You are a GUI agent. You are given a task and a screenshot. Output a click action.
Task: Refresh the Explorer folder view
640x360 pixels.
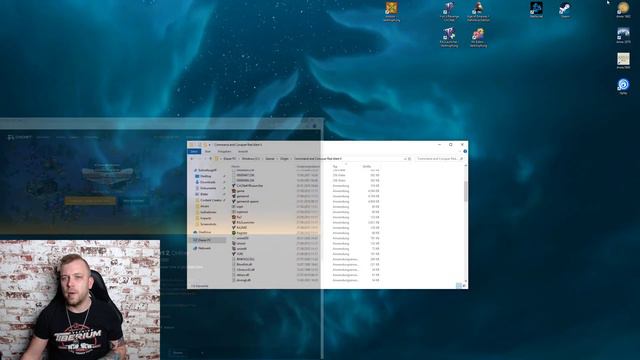pyautogui.click(x=409, y=158)
